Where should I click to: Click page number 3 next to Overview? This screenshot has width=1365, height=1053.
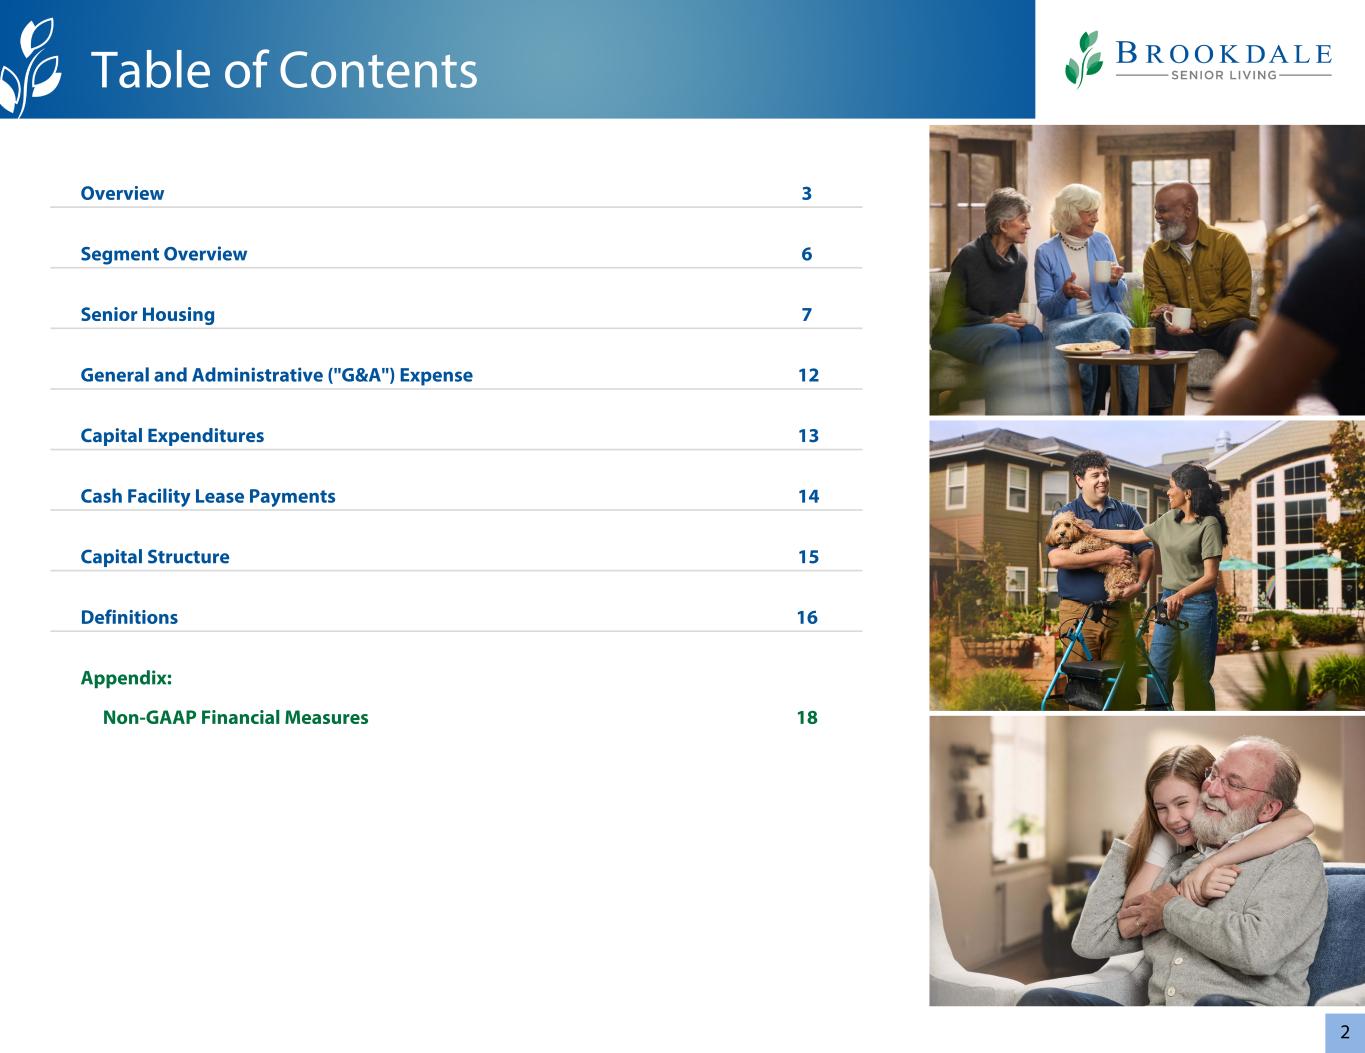pos(806,193)
